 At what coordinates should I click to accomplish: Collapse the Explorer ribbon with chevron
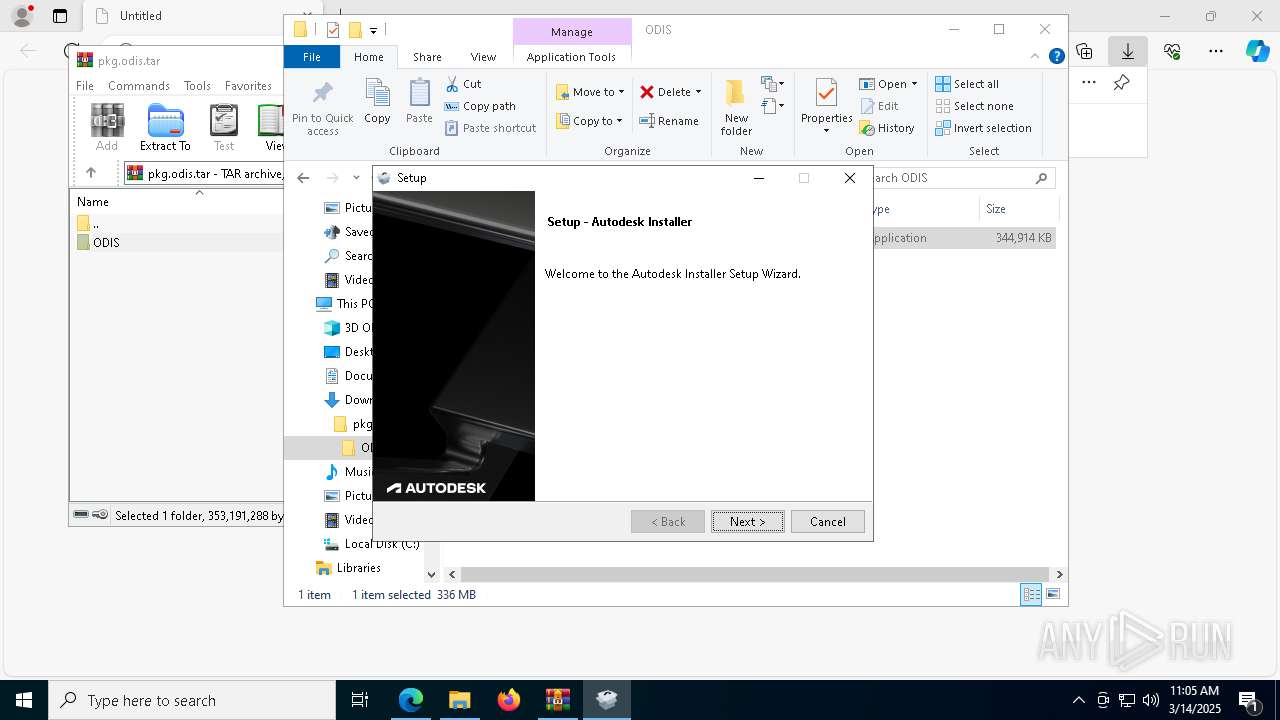point(1037,57)
